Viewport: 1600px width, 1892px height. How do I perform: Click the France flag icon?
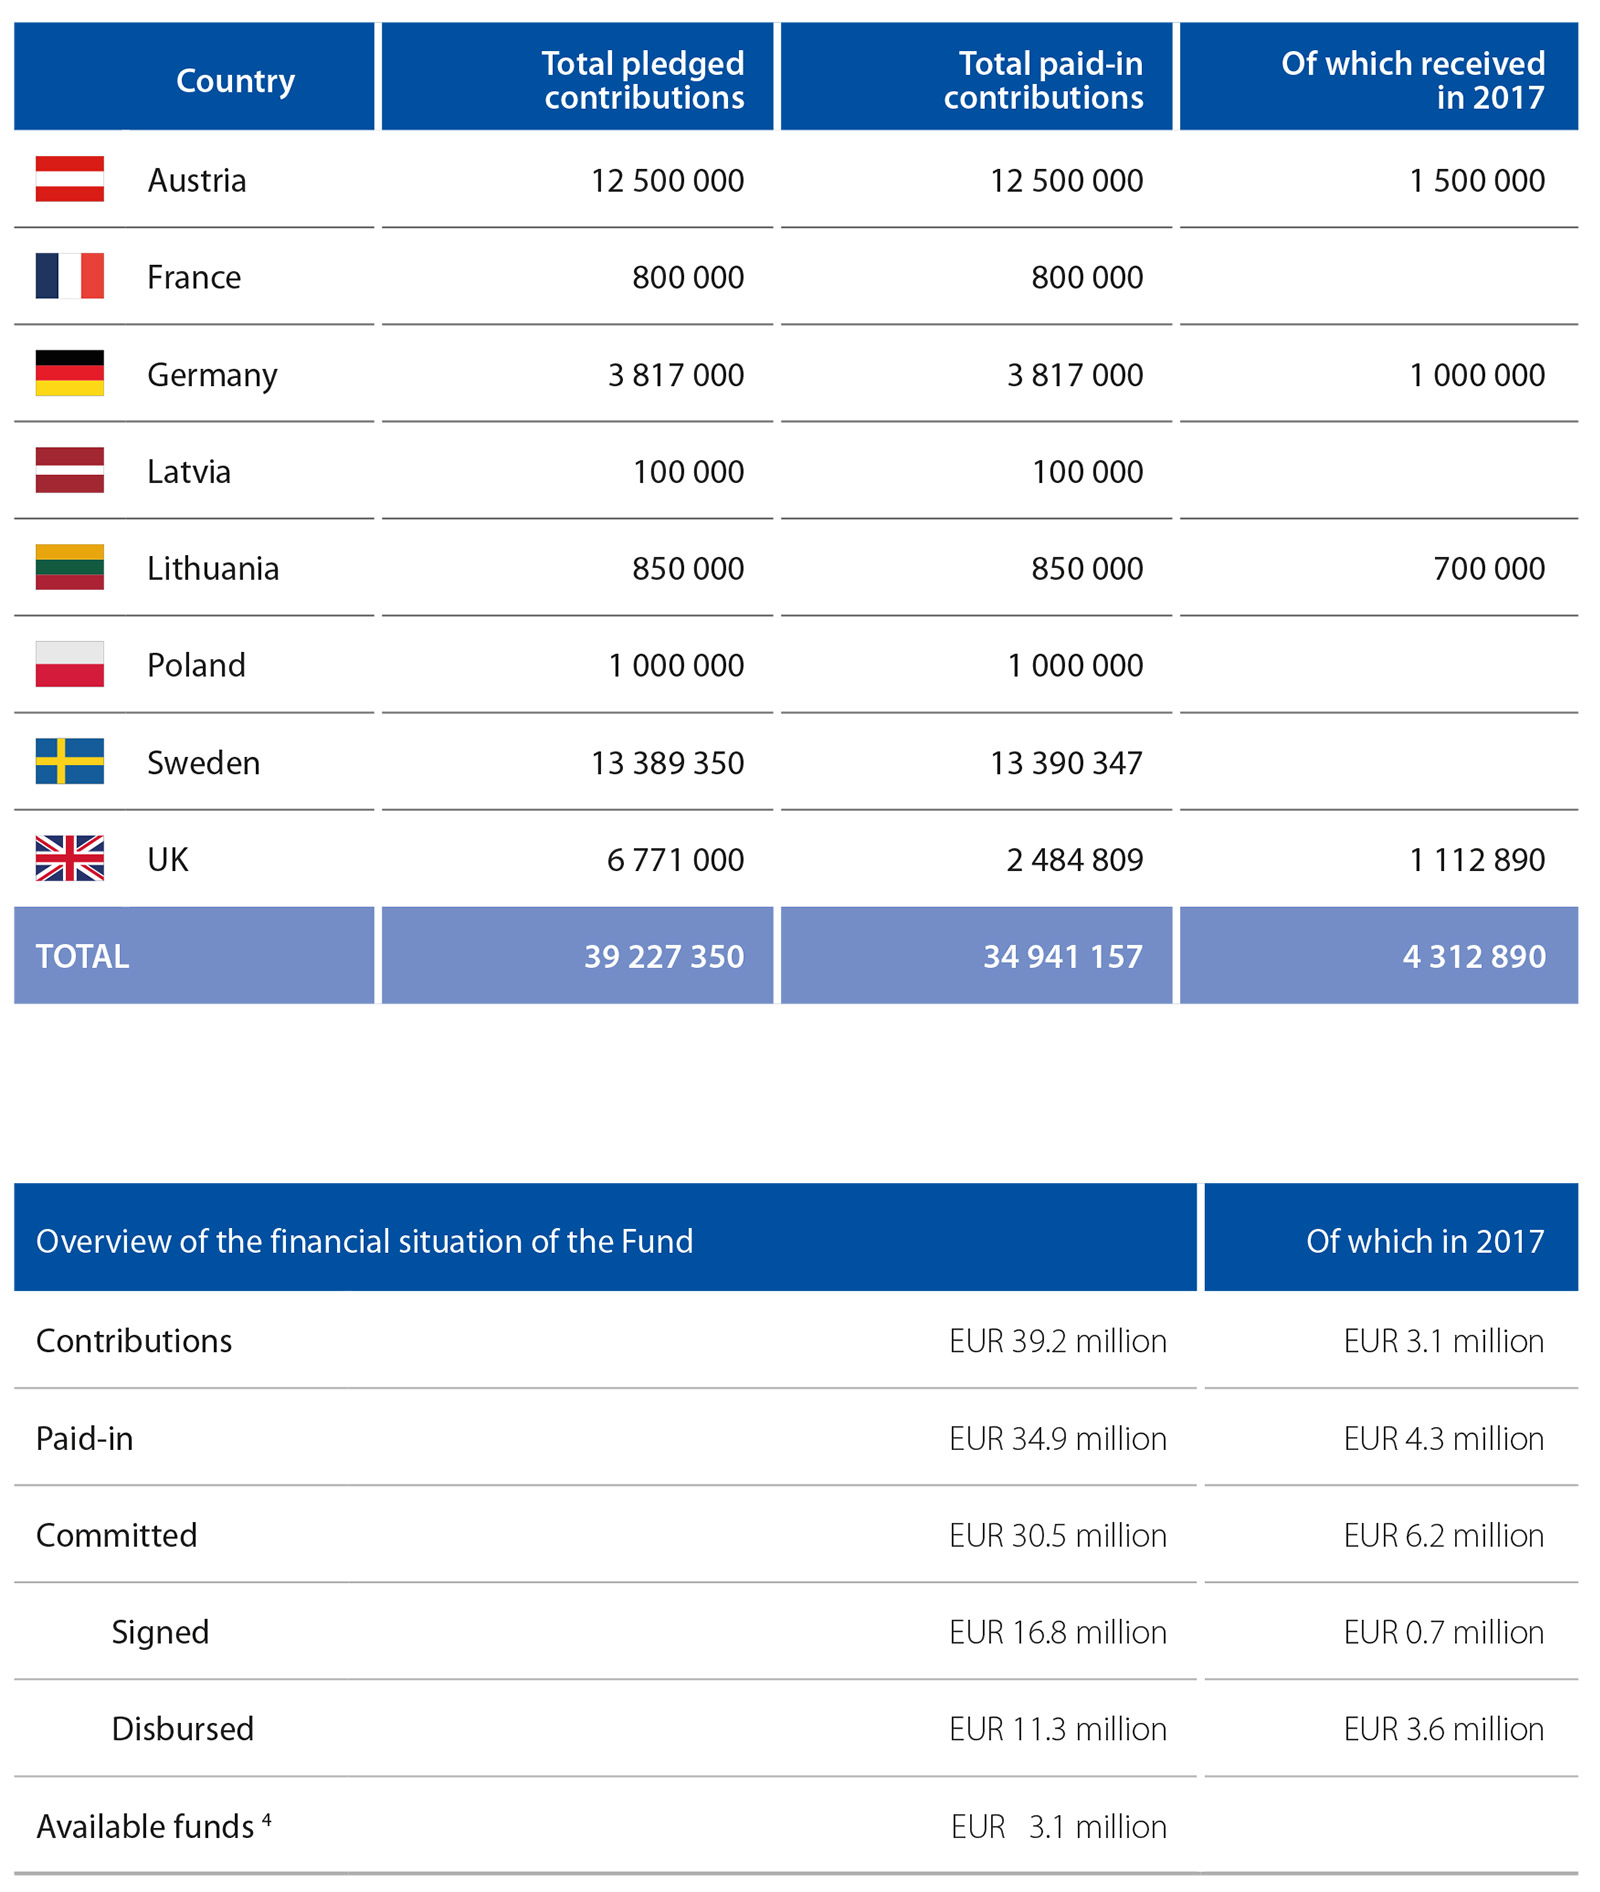[69, 276]
